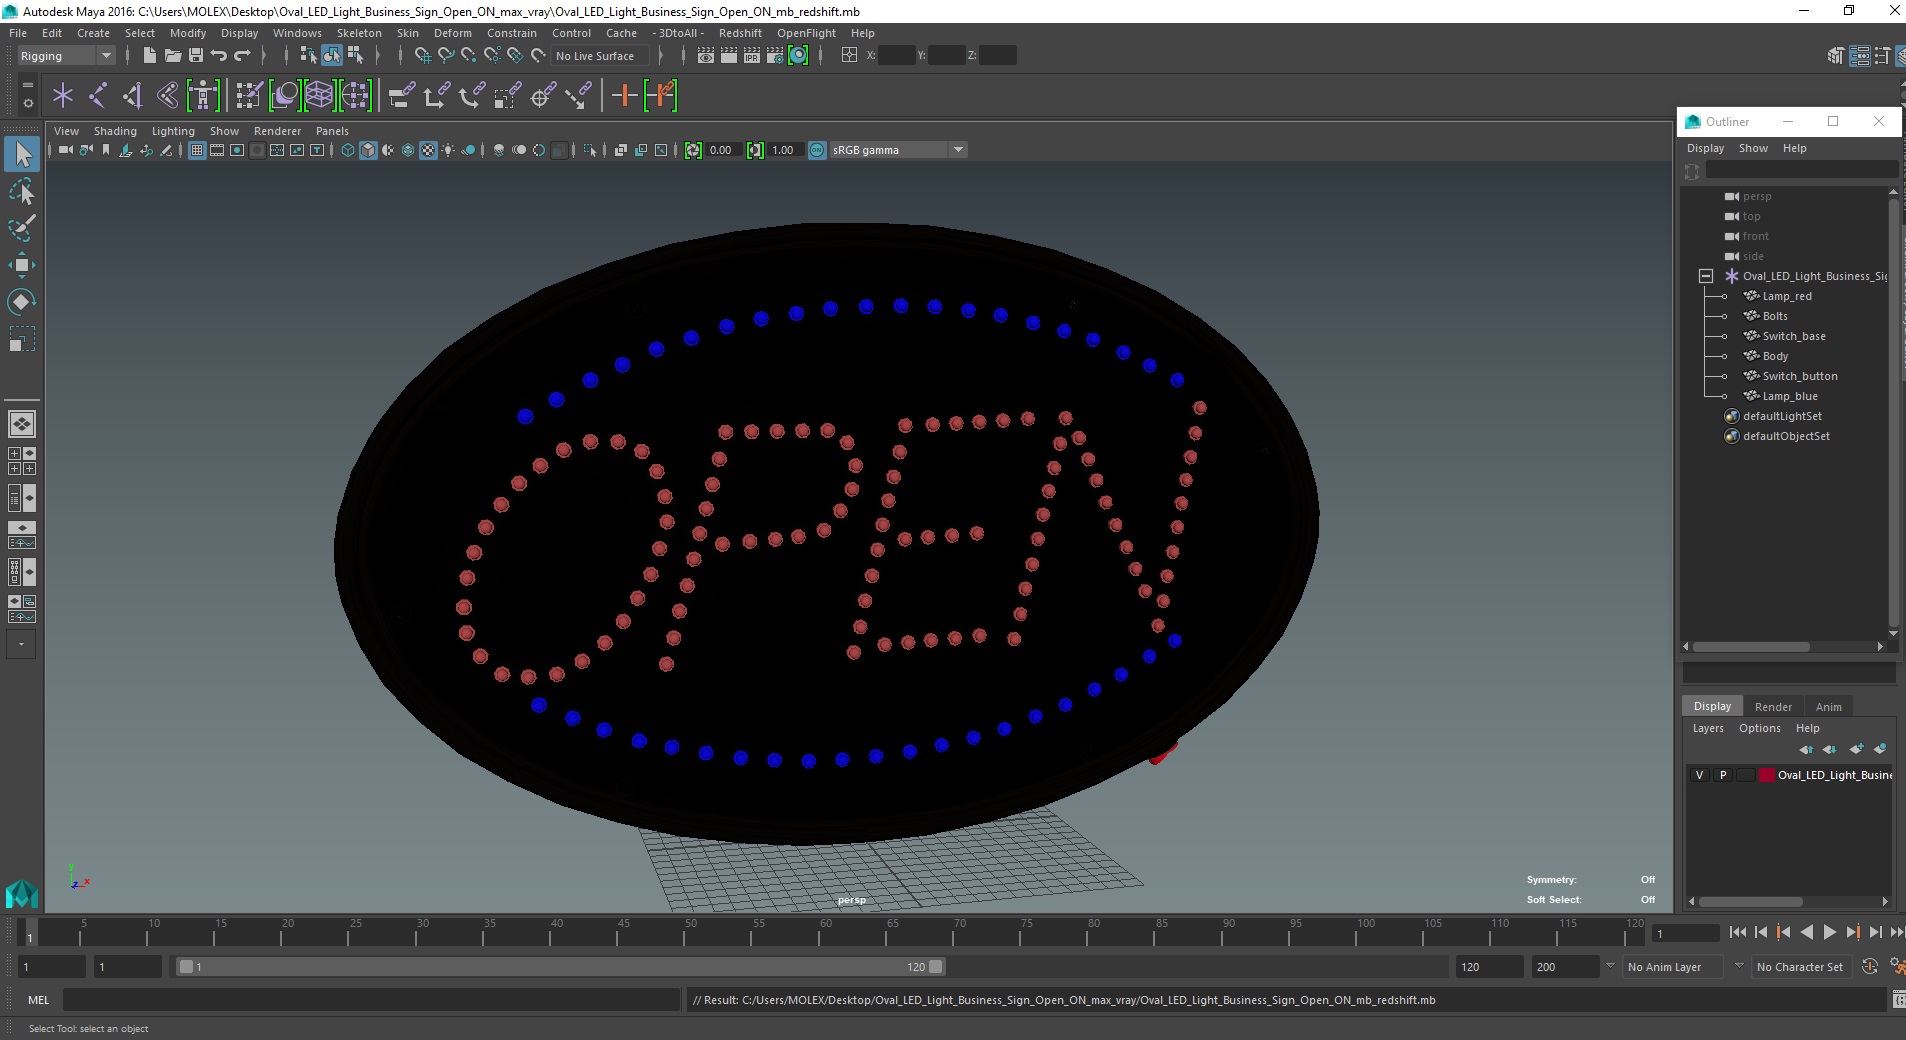Click the Create Joint shelf icon

tap(98, 96)
